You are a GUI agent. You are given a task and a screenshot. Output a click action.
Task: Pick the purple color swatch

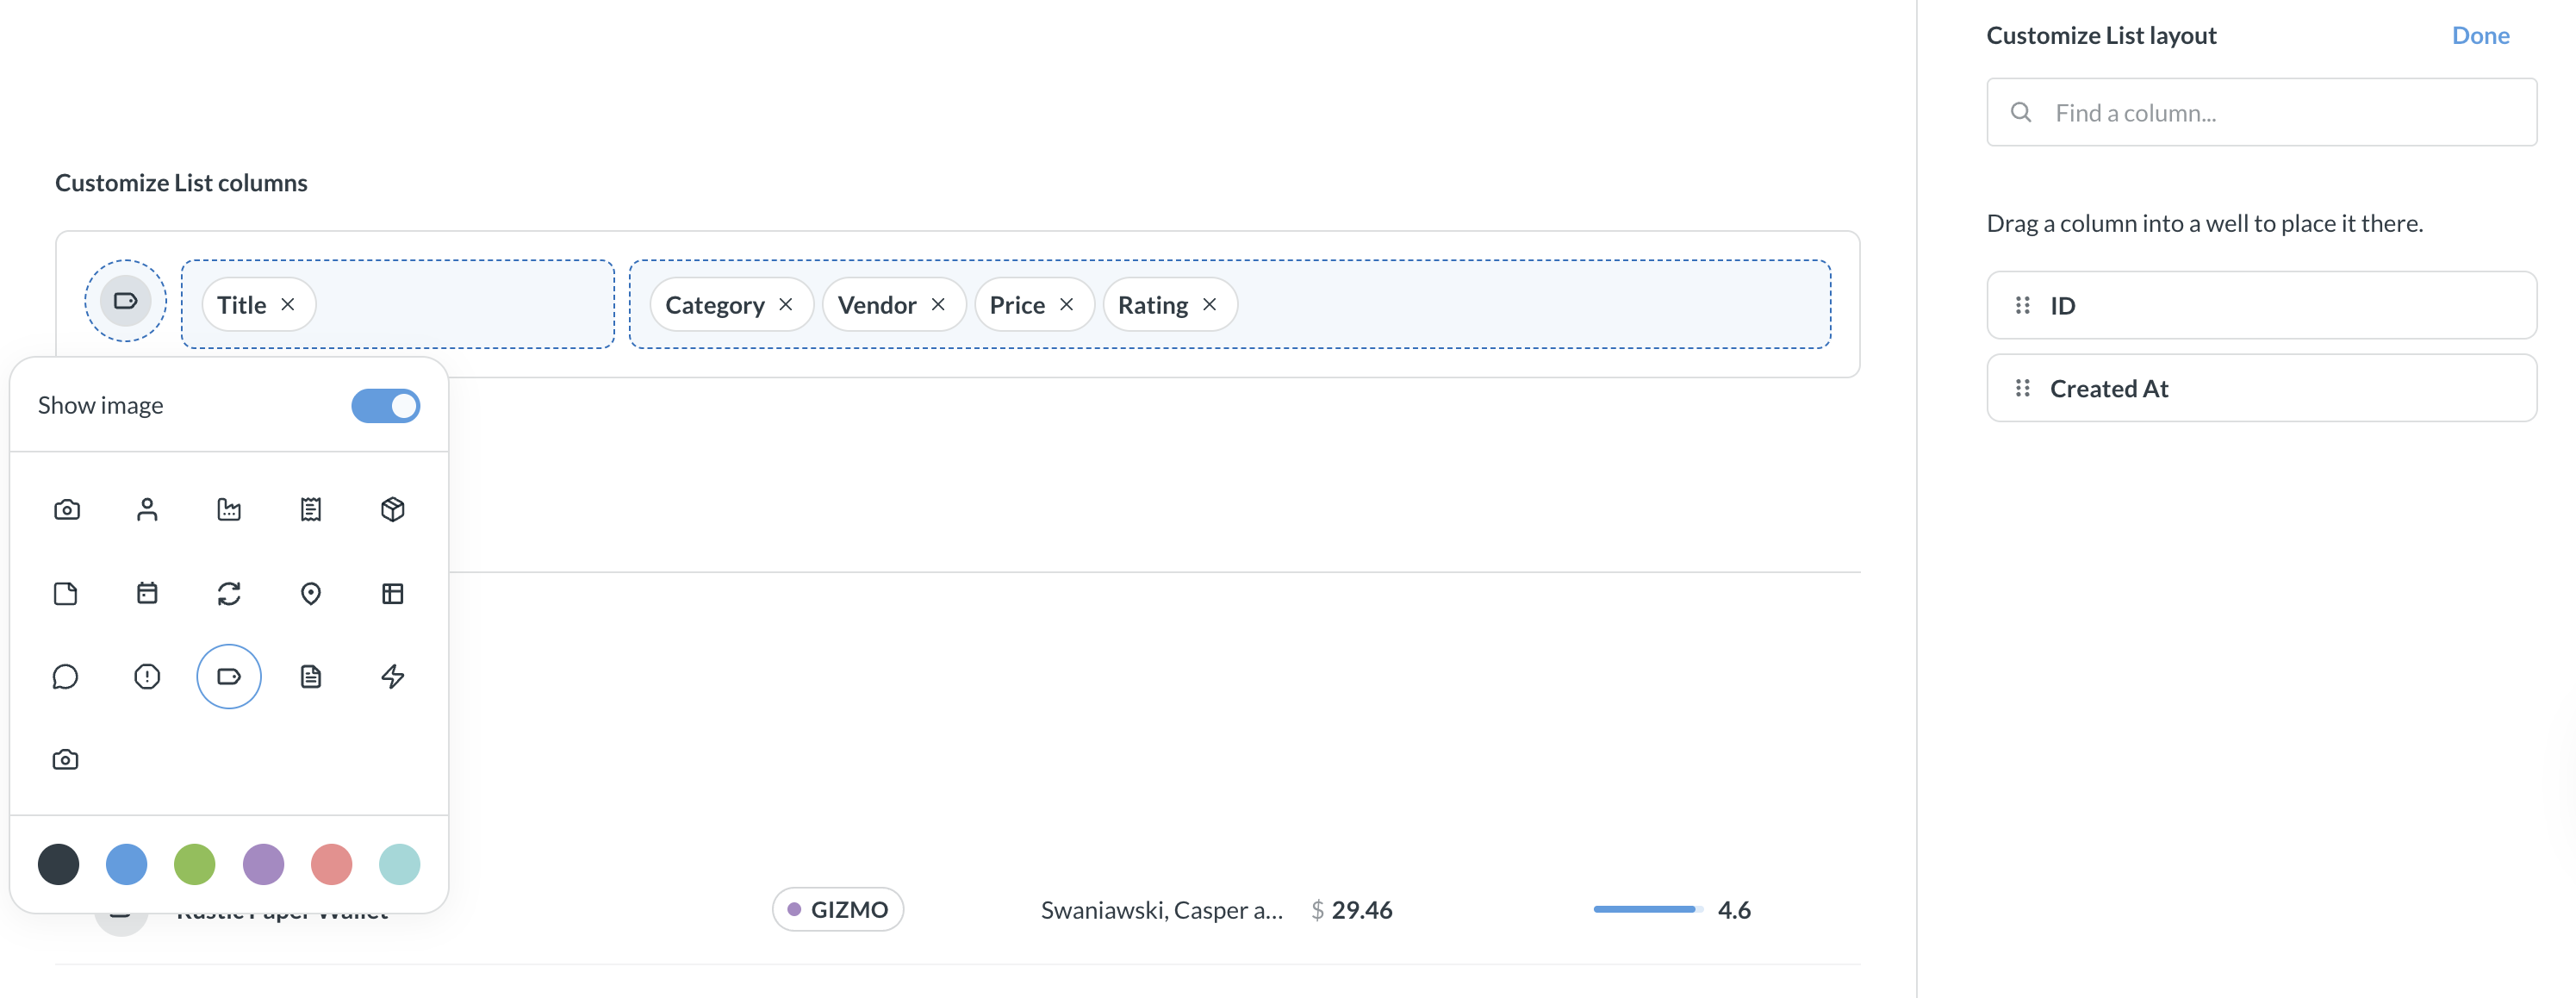[263, 864]
